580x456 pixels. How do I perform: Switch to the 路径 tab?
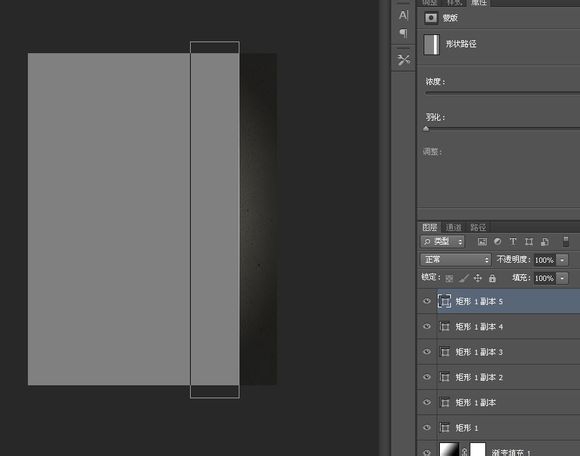478,227
